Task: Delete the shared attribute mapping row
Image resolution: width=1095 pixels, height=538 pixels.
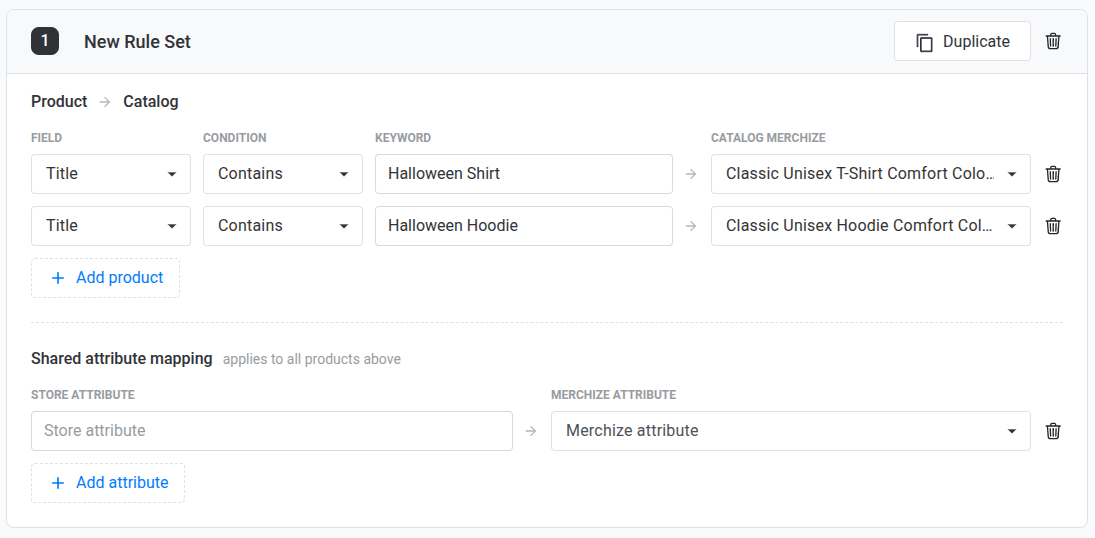Action: 1053,431
